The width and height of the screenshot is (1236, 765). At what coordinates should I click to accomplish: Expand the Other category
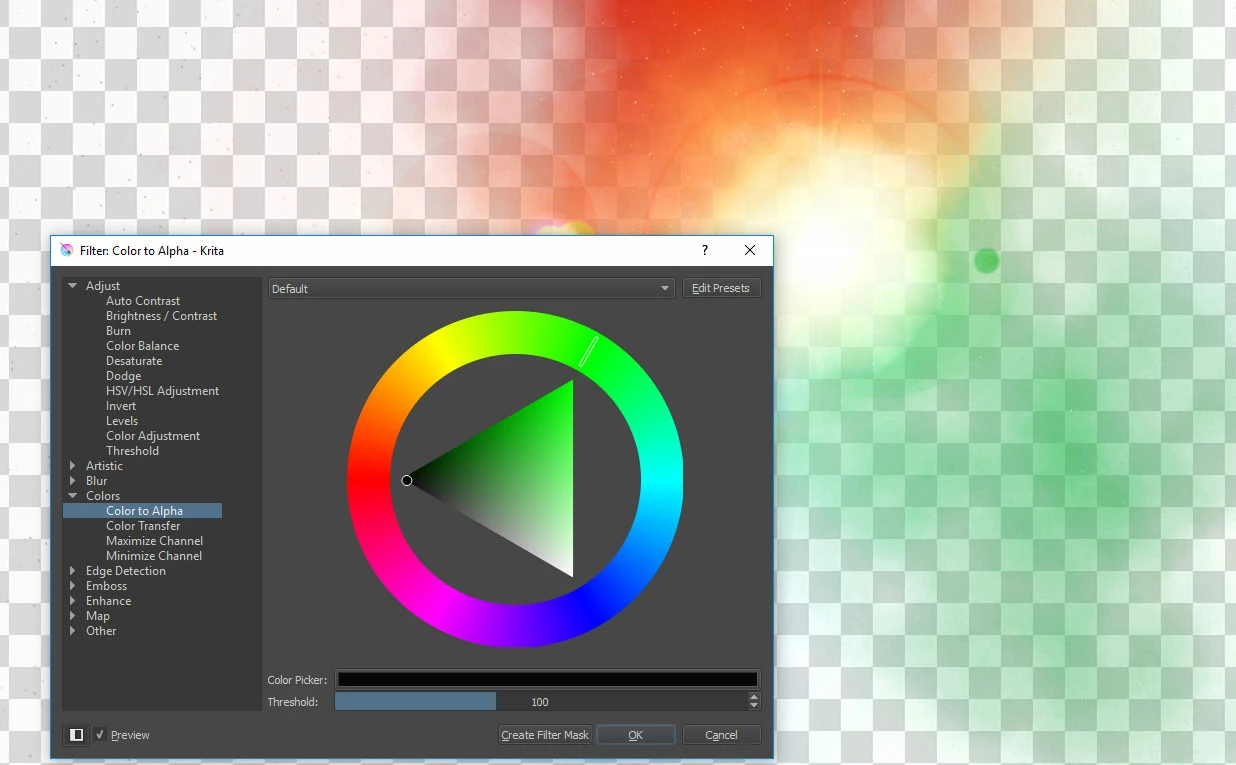[x=72, y=631]
